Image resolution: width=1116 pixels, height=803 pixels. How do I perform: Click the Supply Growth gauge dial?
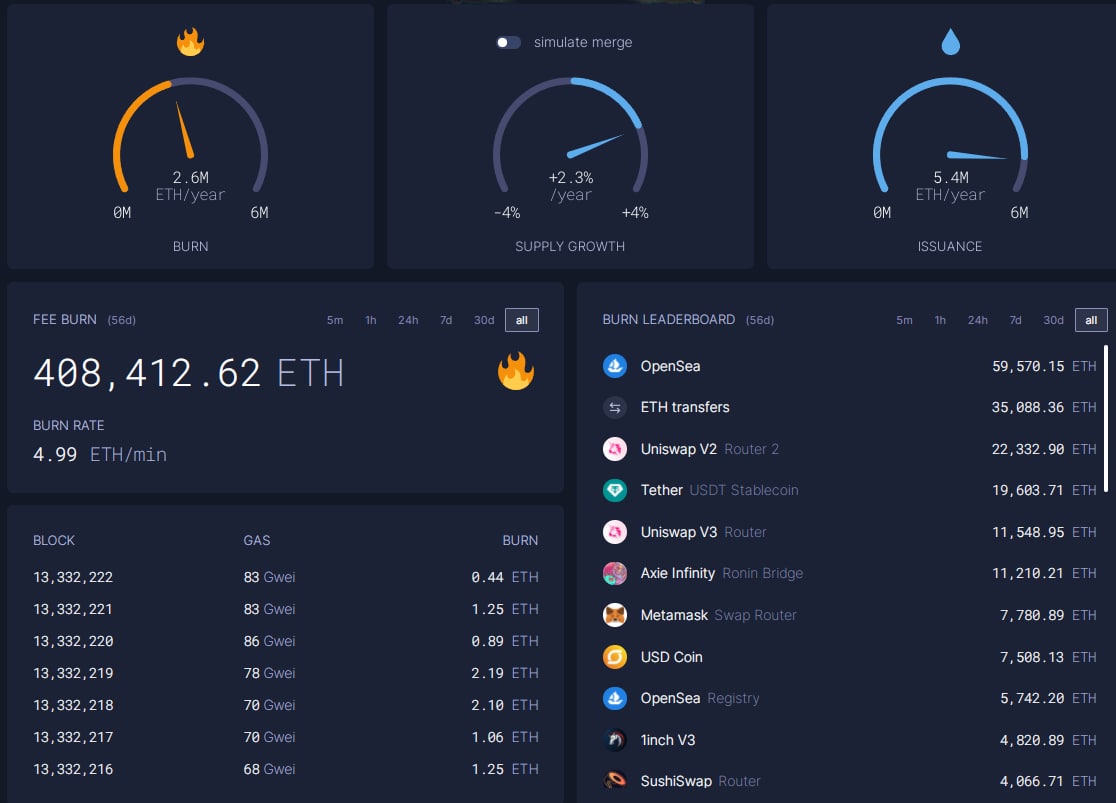[x=570, y=135]
